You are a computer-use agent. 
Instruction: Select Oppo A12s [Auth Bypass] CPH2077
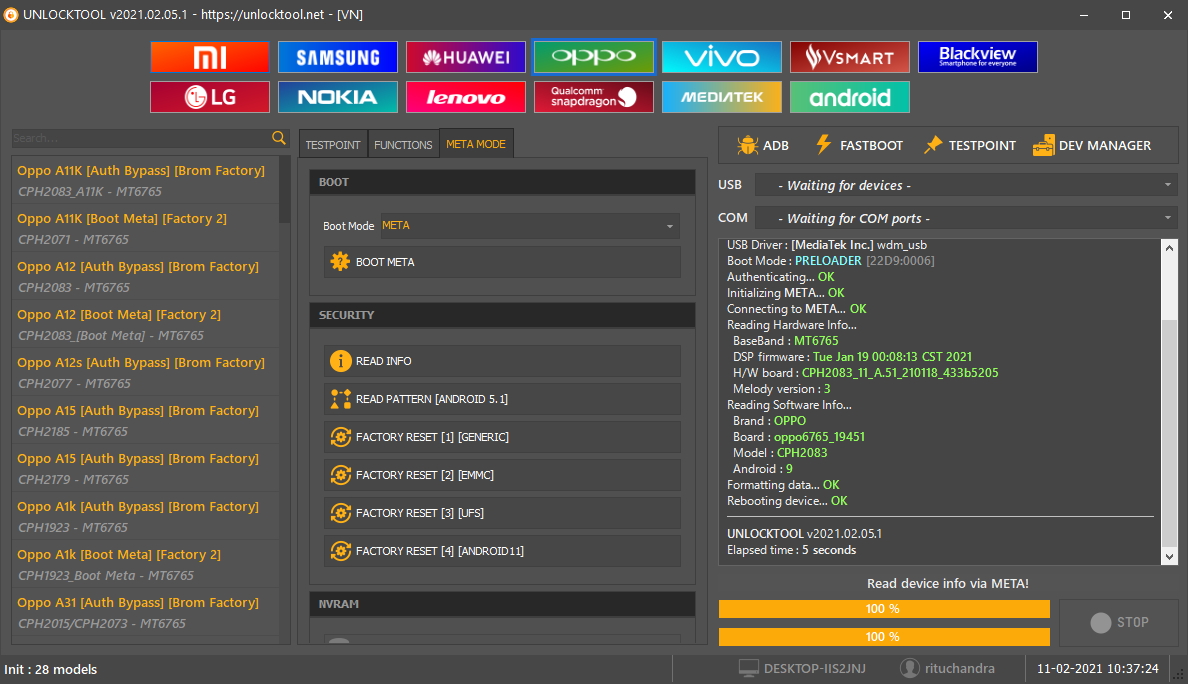[145, 373]
